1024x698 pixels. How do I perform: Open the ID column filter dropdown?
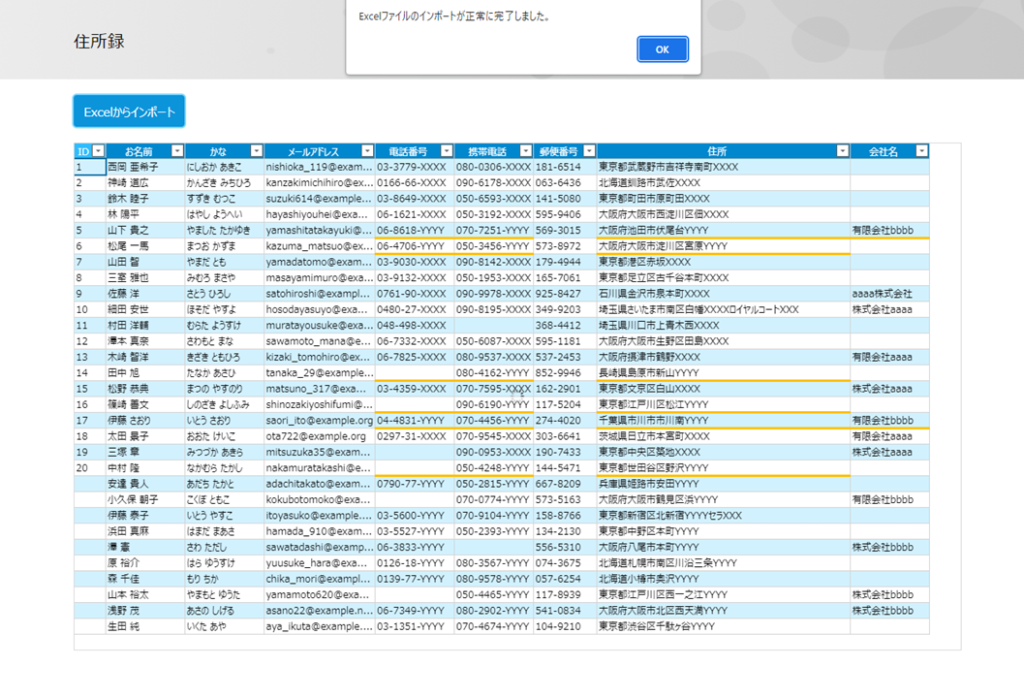(x=98, y=151)
